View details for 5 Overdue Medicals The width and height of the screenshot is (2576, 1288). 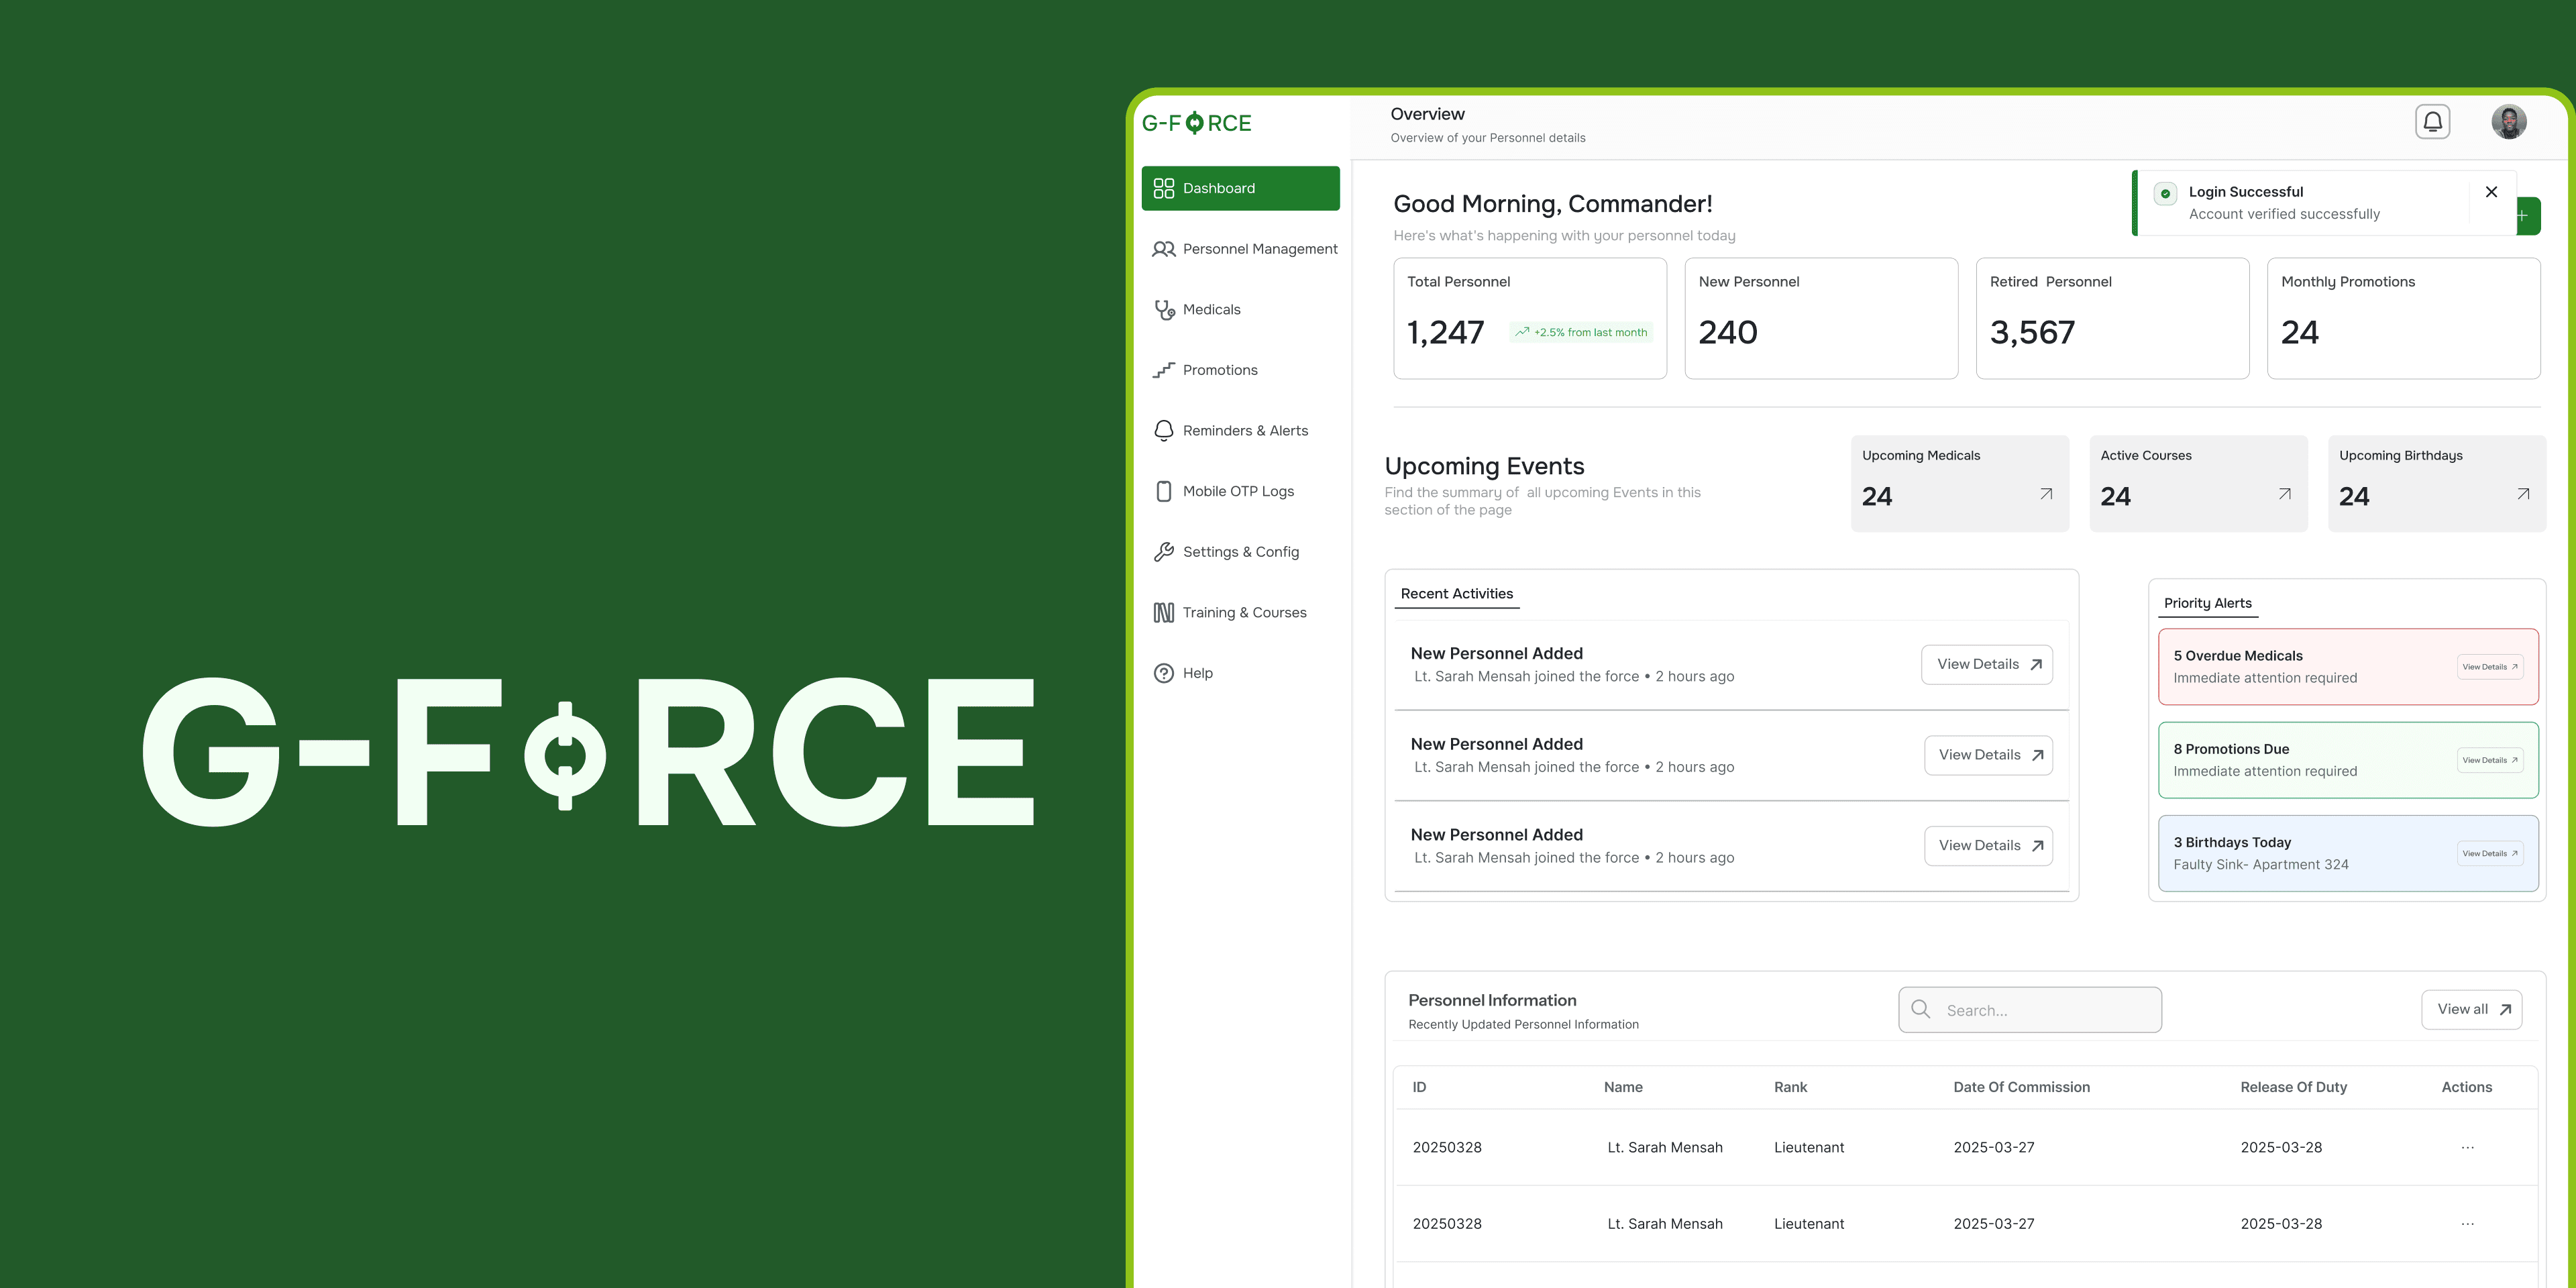(2490, 667)
